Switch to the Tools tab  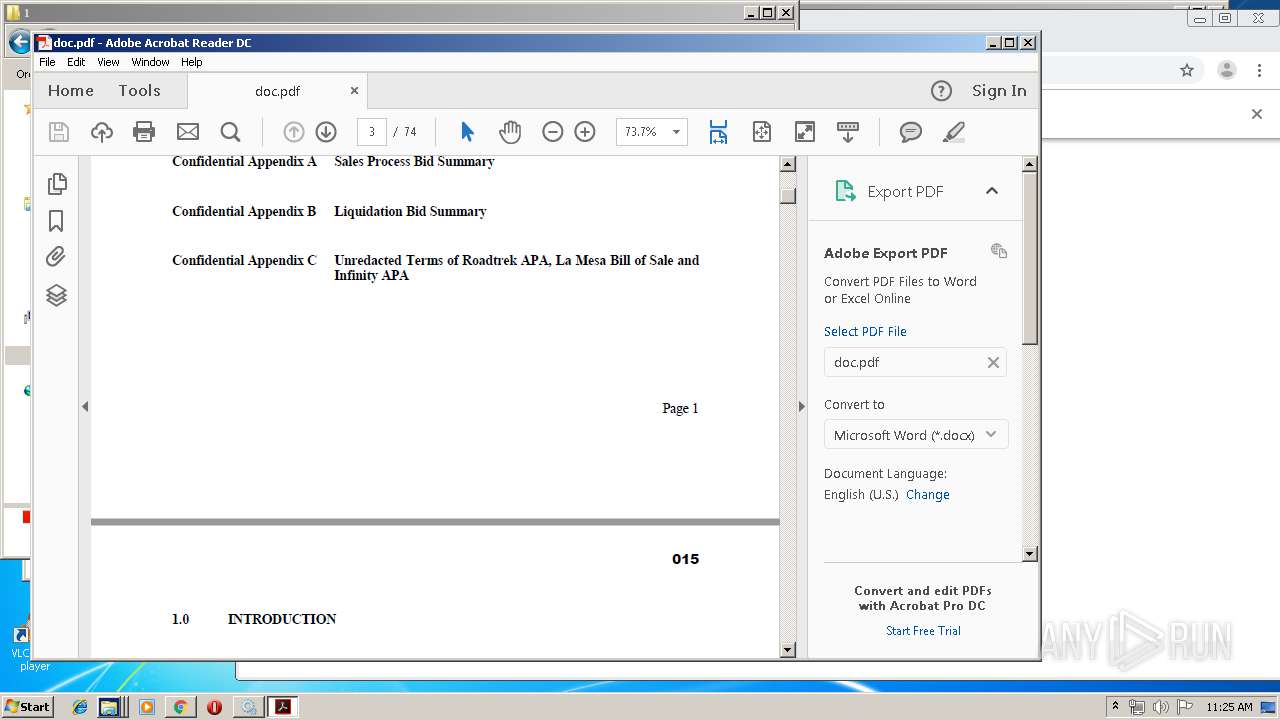pyautogui.click(x=139, y=91)
